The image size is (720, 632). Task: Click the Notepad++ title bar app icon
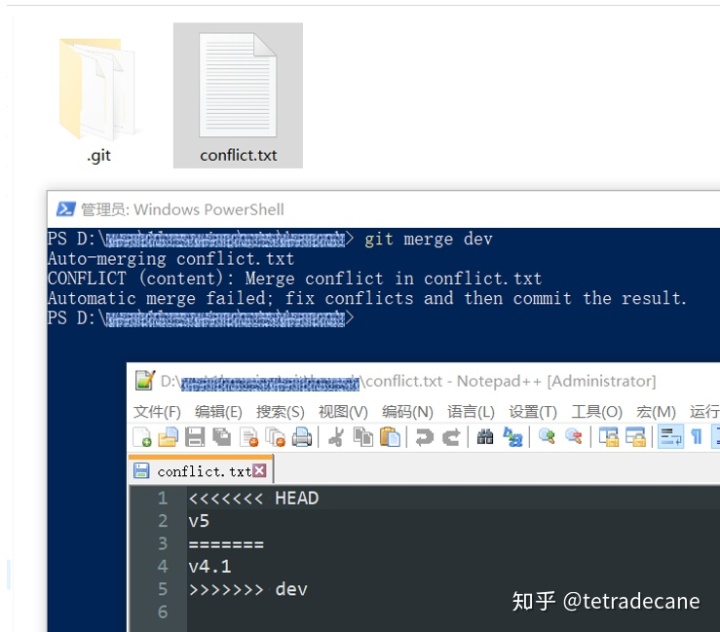point(145,380)
